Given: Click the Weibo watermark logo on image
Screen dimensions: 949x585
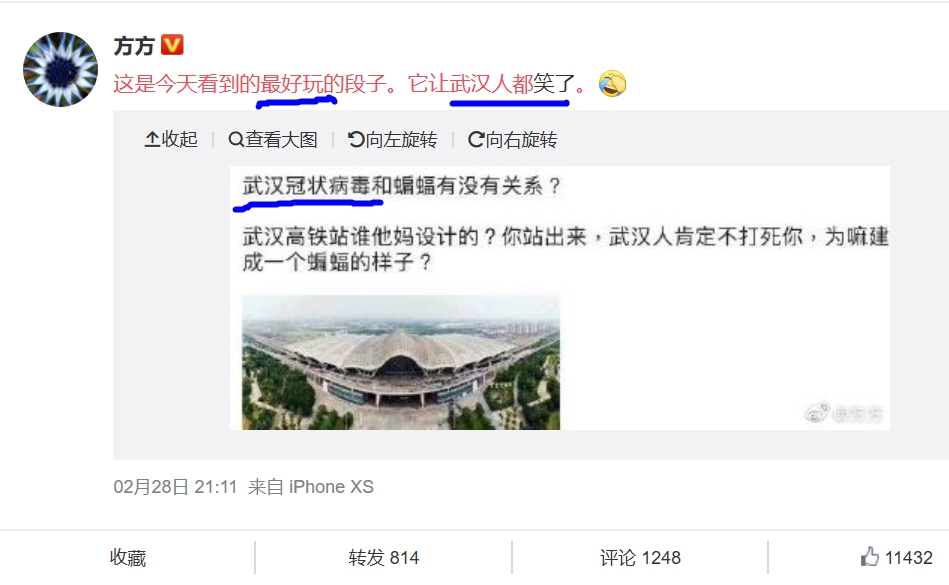Looking at the screenshot, I should (817, 414).
